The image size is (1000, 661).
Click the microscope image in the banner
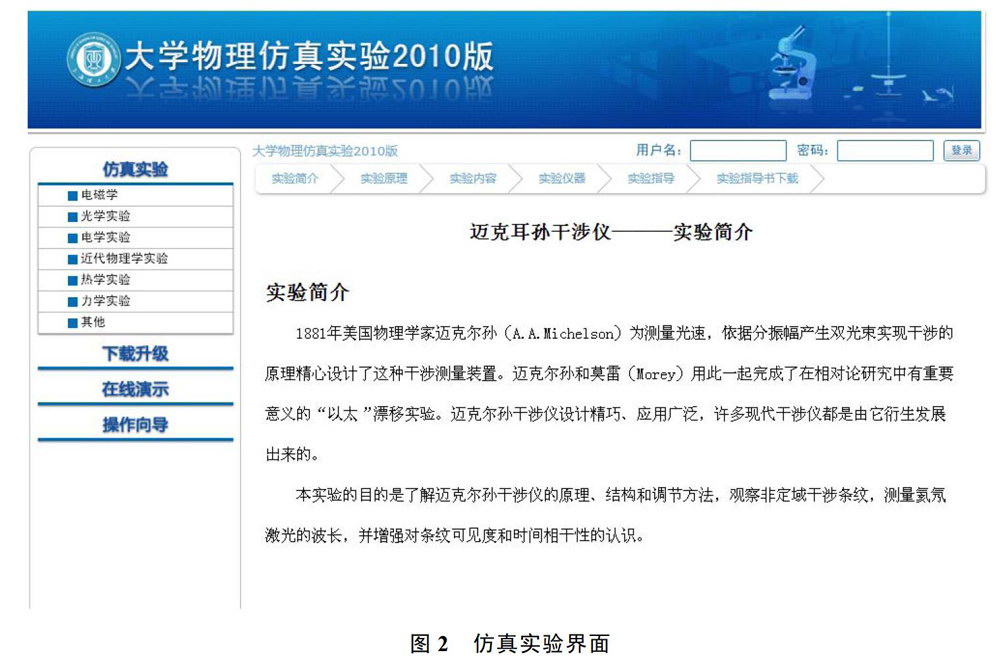793,63
